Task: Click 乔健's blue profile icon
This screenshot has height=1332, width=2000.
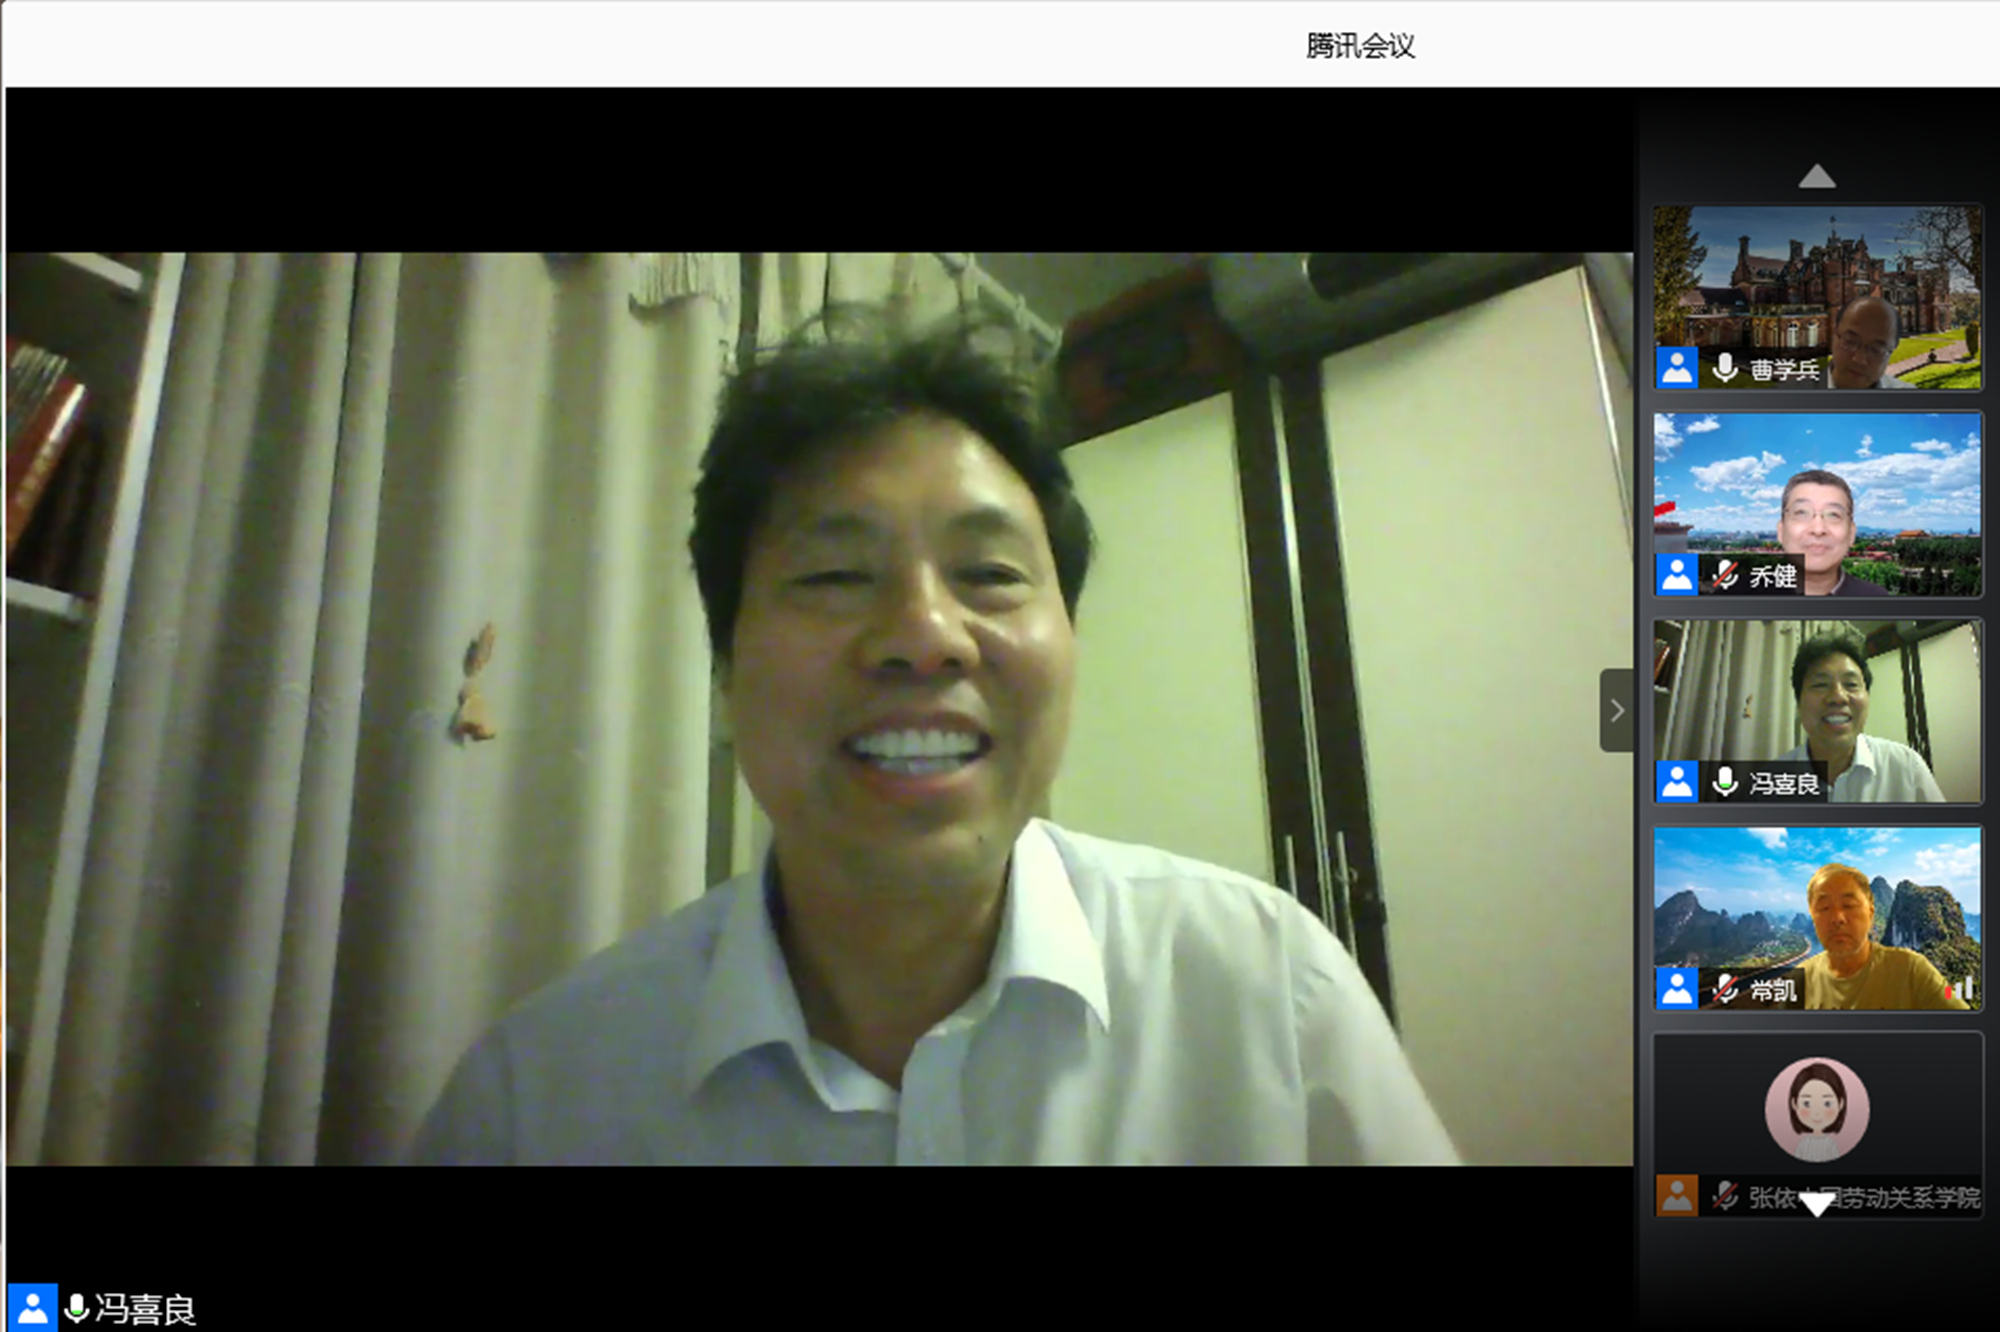Action: 1677,575
